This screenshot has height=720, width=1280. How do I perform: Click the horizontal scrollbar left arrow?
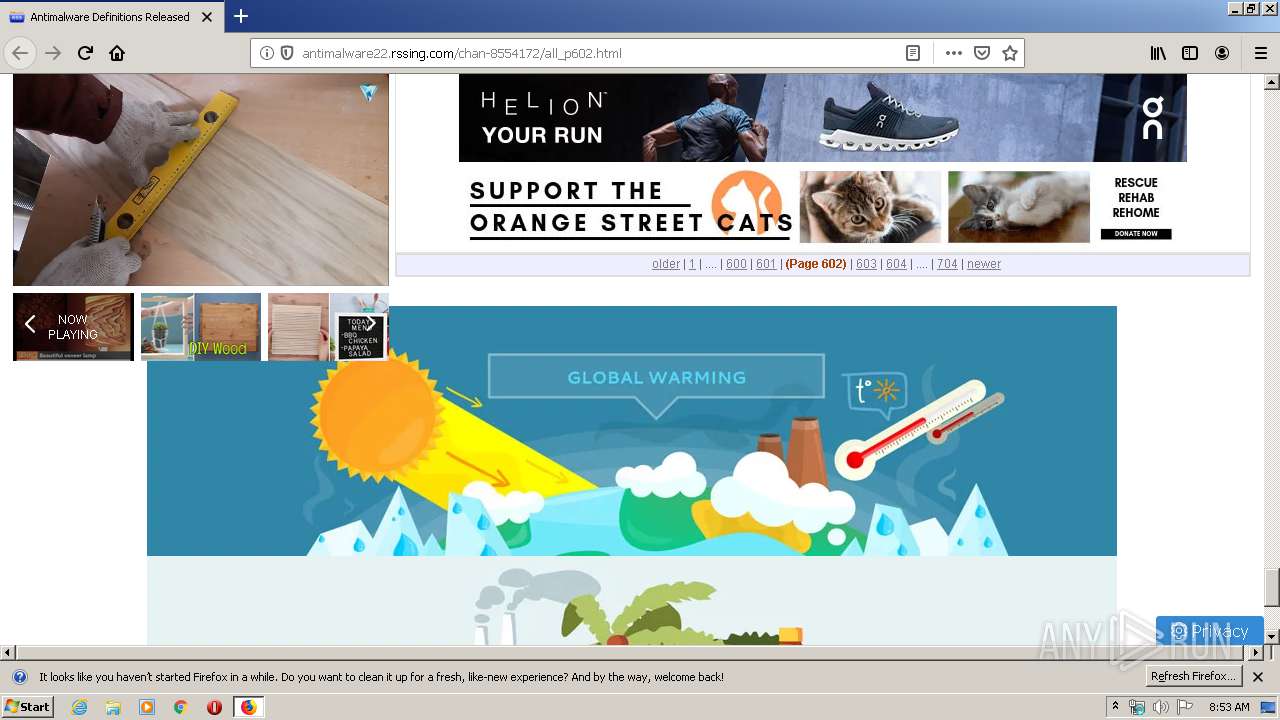click(x=8, y=652)
